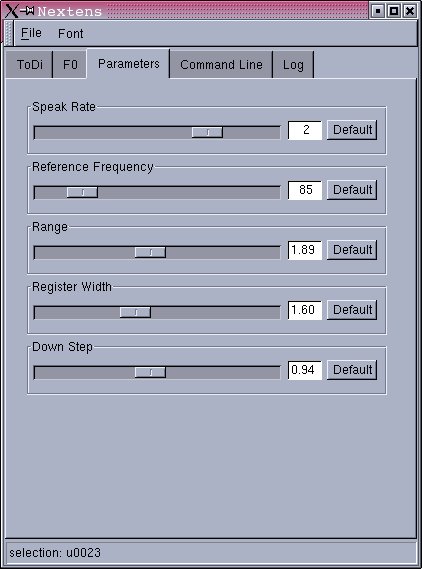
Task: Click the Reference Frequency slider thumb
Action: pyautogui.click(x=82, y=192)
